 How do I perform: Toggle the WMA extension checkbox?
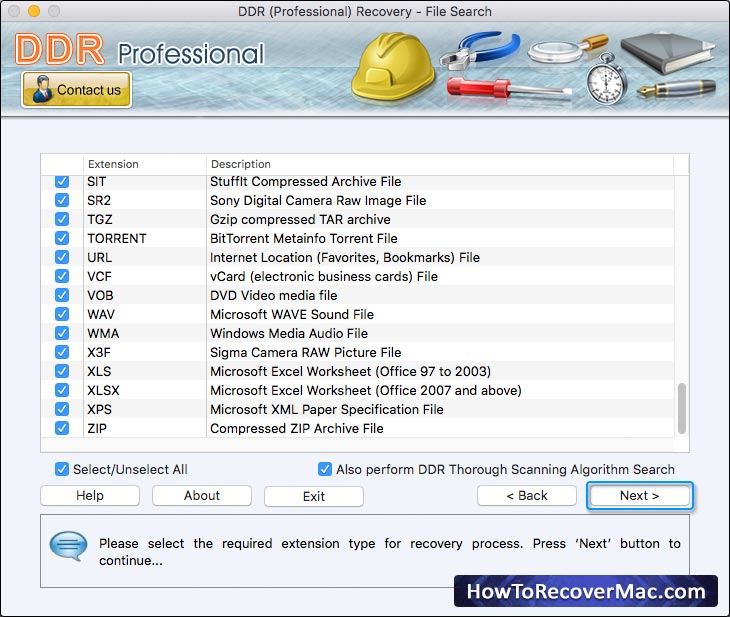62,333
